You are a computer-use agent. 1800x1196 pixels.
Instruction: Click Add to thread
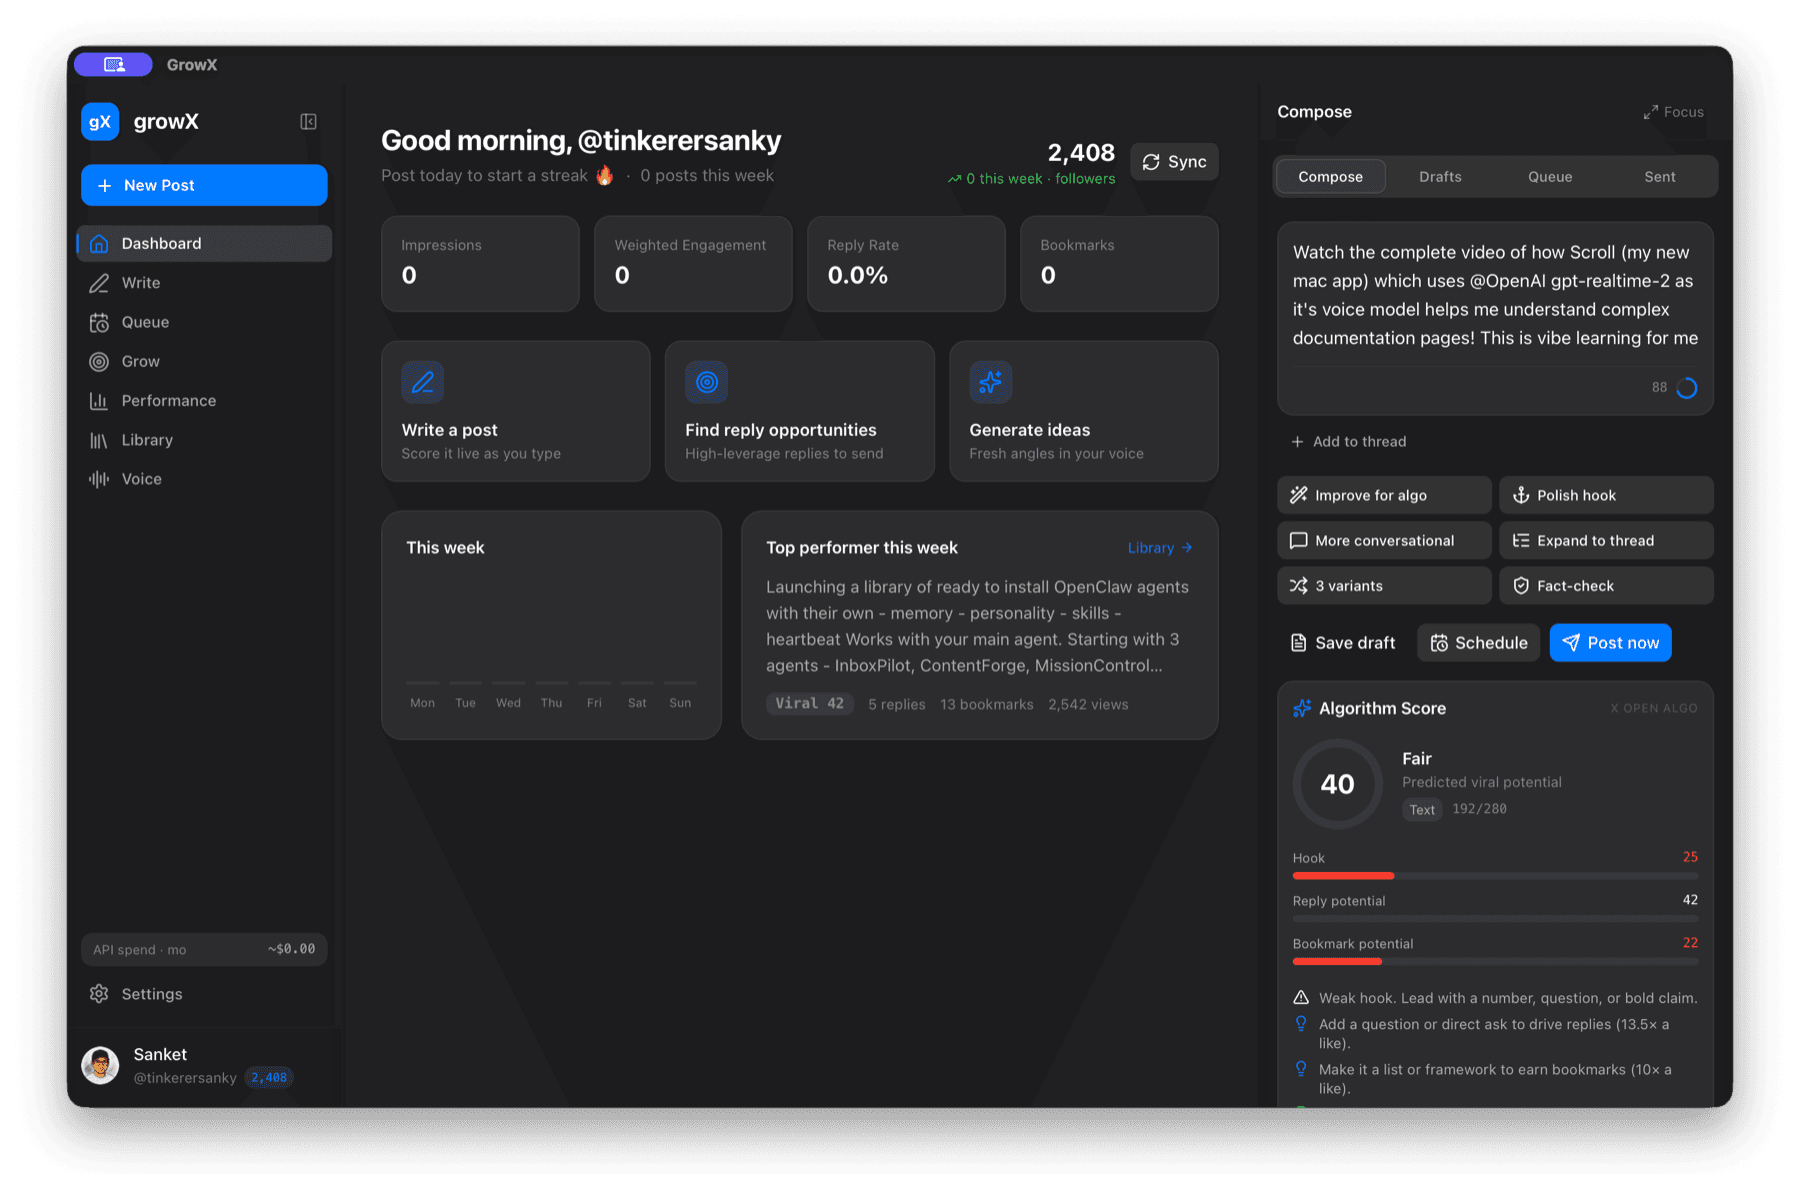click(1349, 442)
